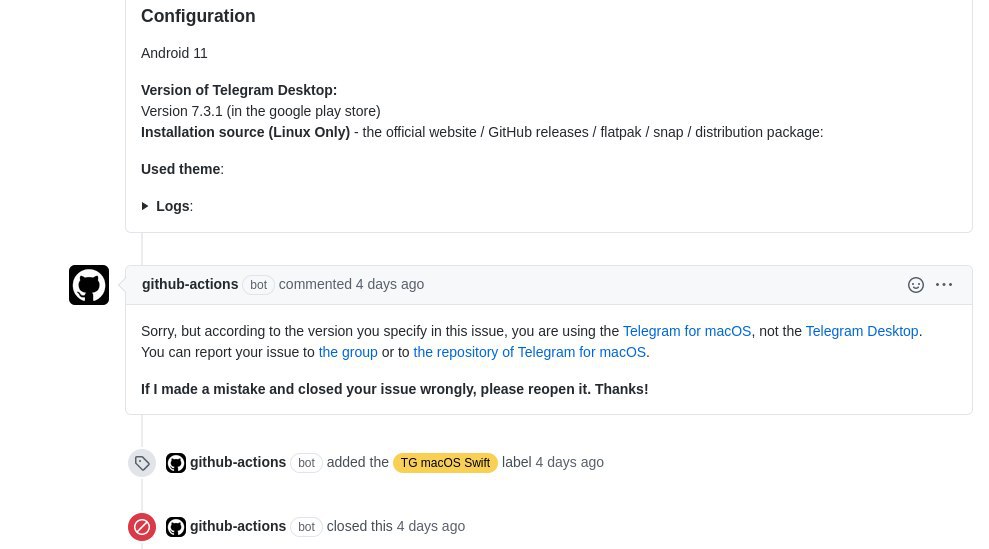
Task: Click github-actions name in label event
Action: tap(238, 463)
